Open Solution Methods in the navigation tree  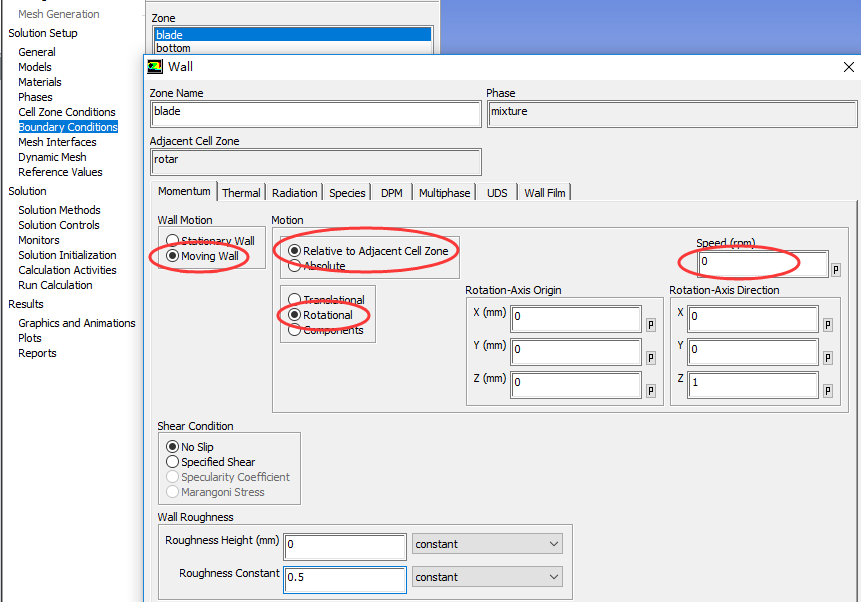[x=59, y=210]
